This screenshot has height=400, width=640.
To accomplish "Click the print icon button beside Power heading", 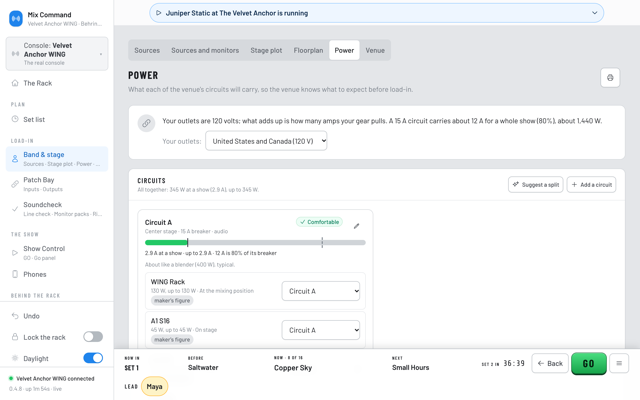I will (610, 78).
